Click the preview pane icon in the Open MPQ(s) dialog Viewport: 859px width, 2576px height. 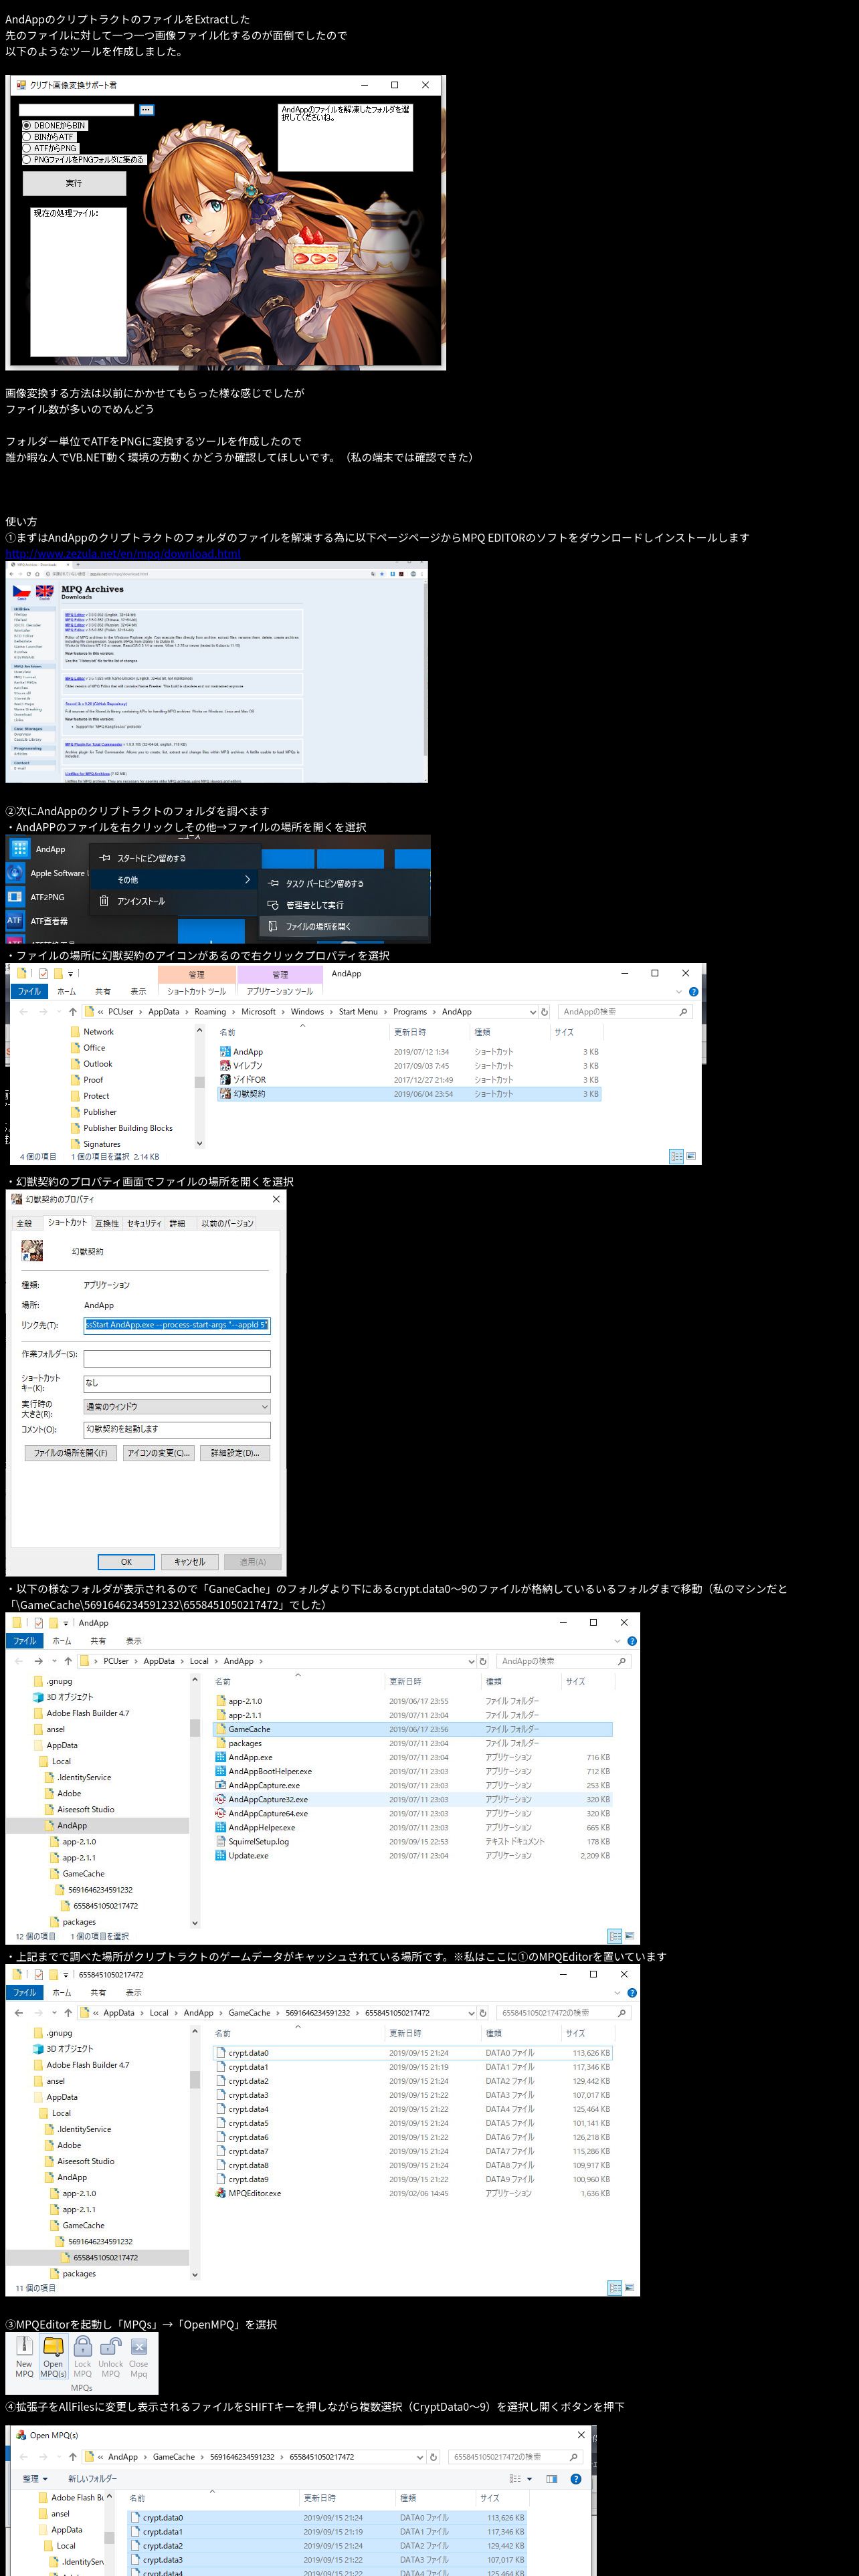551,2479
